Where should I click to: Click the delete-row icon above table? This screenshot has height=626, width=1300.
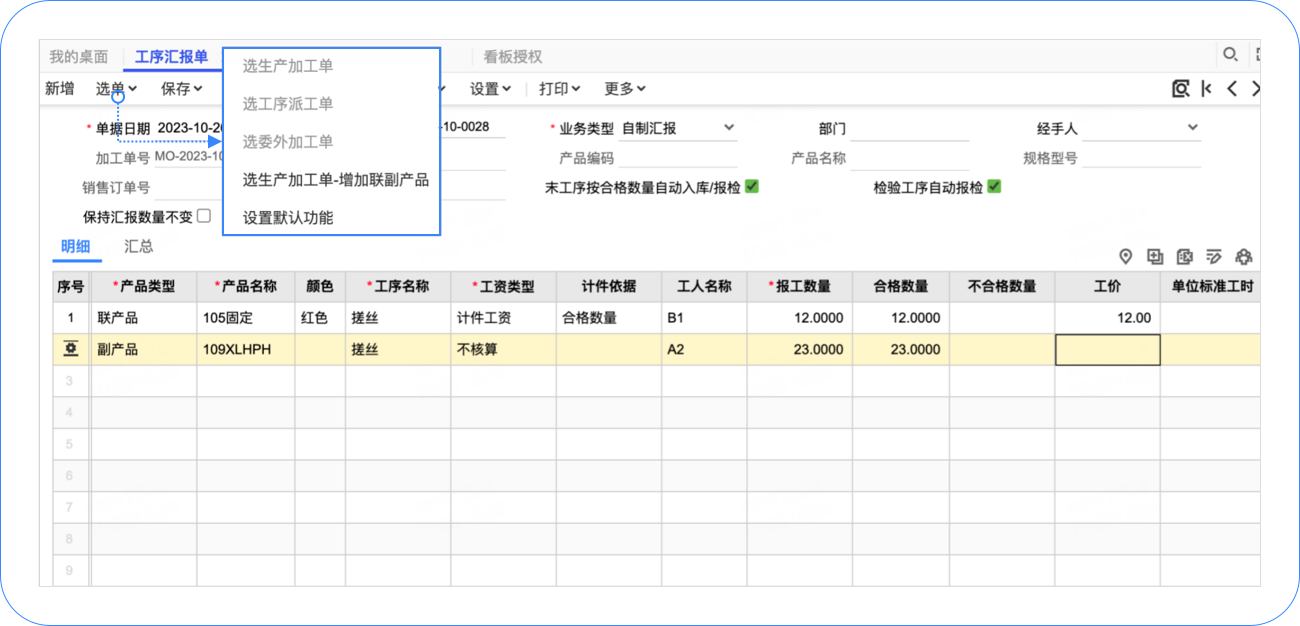point(1185,257)
